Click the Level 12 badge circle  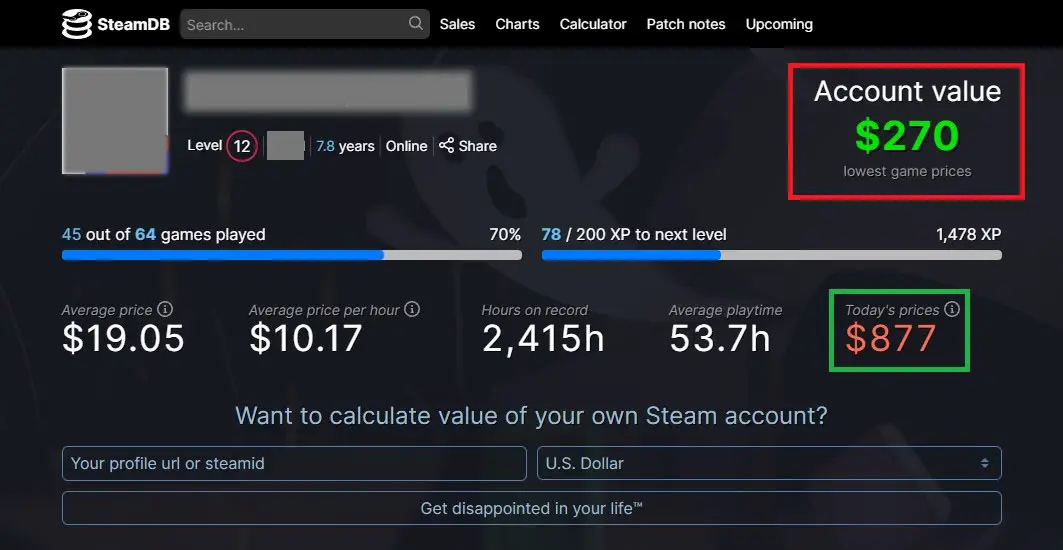pos(242,146)
